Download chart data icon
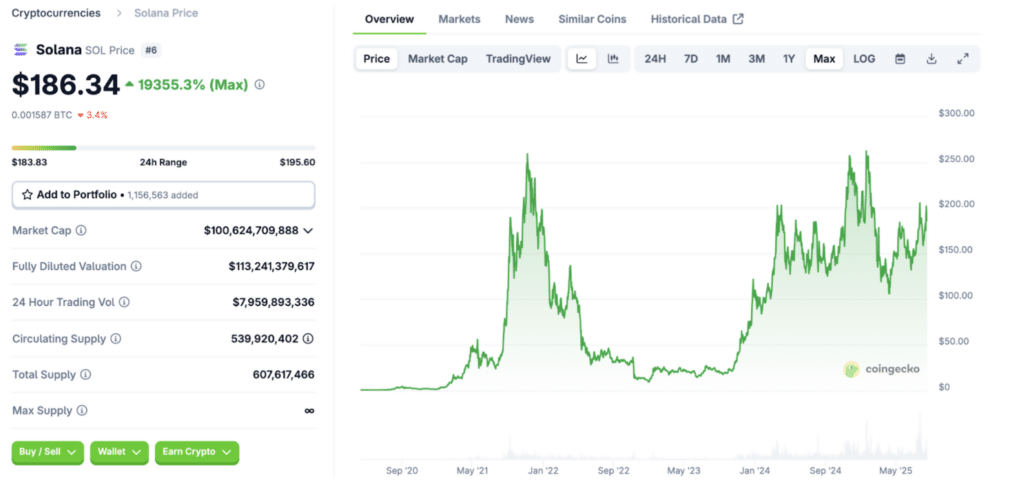The height and width of the screenshot is (481, 1024). 932,59
